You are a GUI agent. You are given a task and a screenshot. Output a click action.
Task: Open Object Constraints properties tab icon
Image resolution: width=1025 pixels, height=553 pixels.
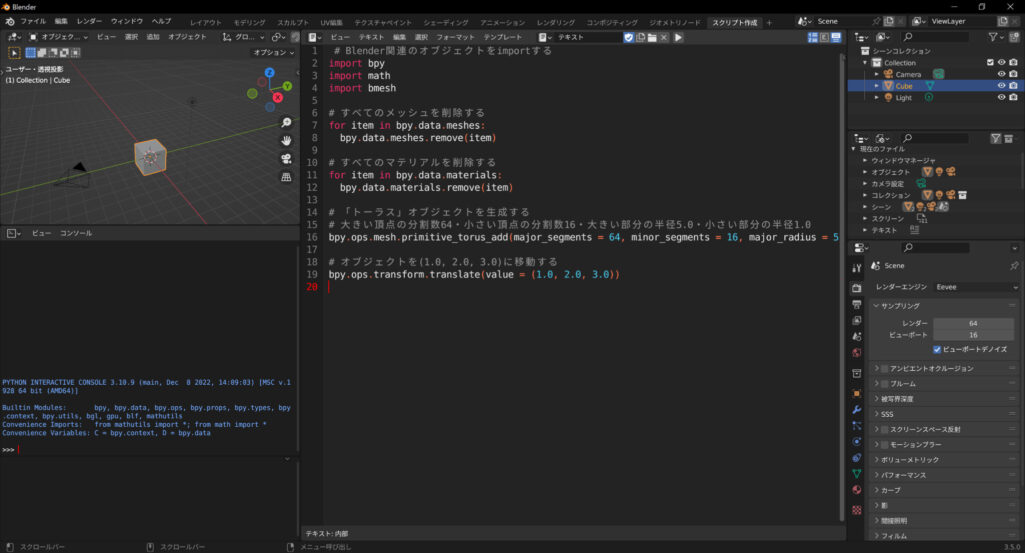pos(857,458)
